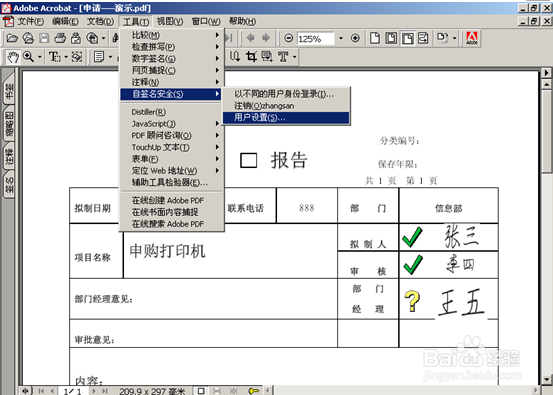Choose 注销(O)zhangsan menu entry
The image size is (553, 395).
[x=286, y=106]
